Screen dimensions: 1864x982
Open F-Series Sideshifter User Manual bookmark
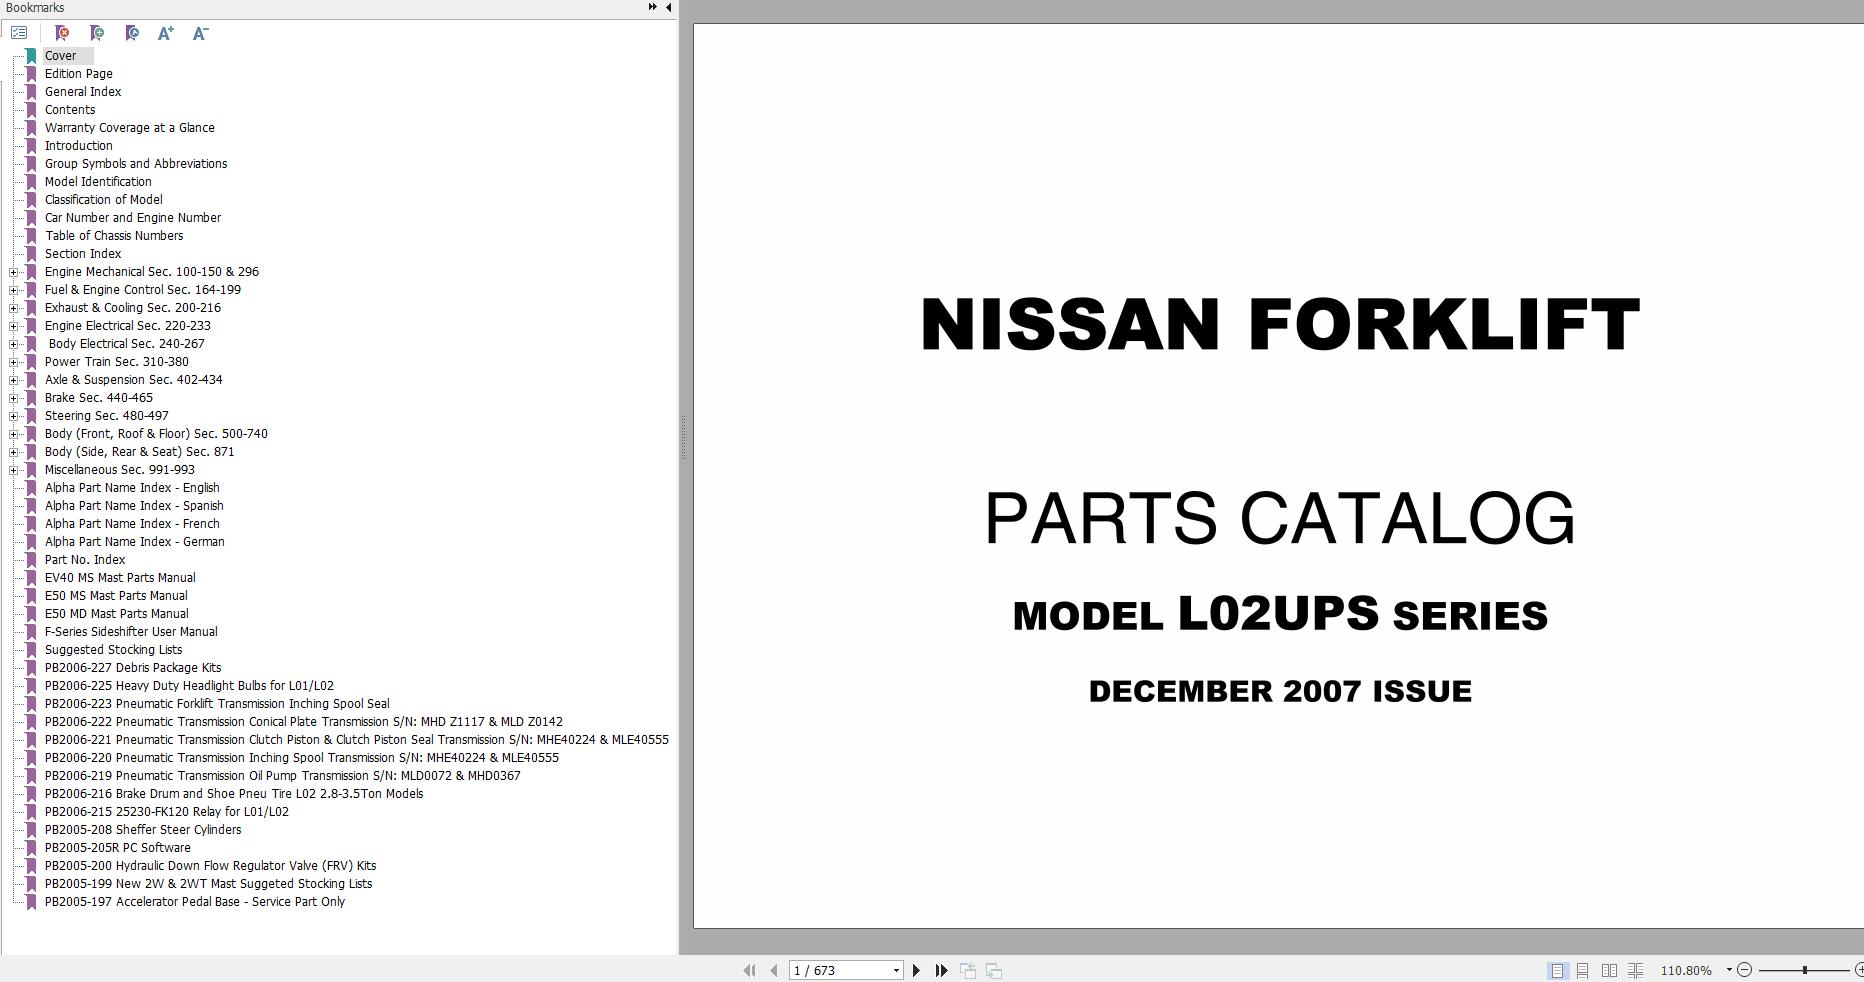pos(131,632)
